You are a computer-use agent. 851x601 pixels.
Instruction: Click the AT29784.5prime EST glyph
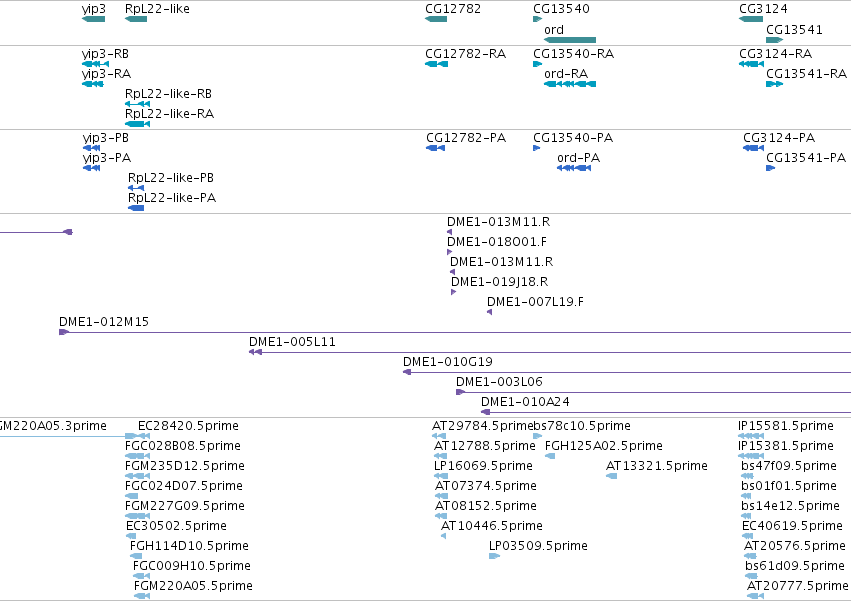(x=439, y=435)
